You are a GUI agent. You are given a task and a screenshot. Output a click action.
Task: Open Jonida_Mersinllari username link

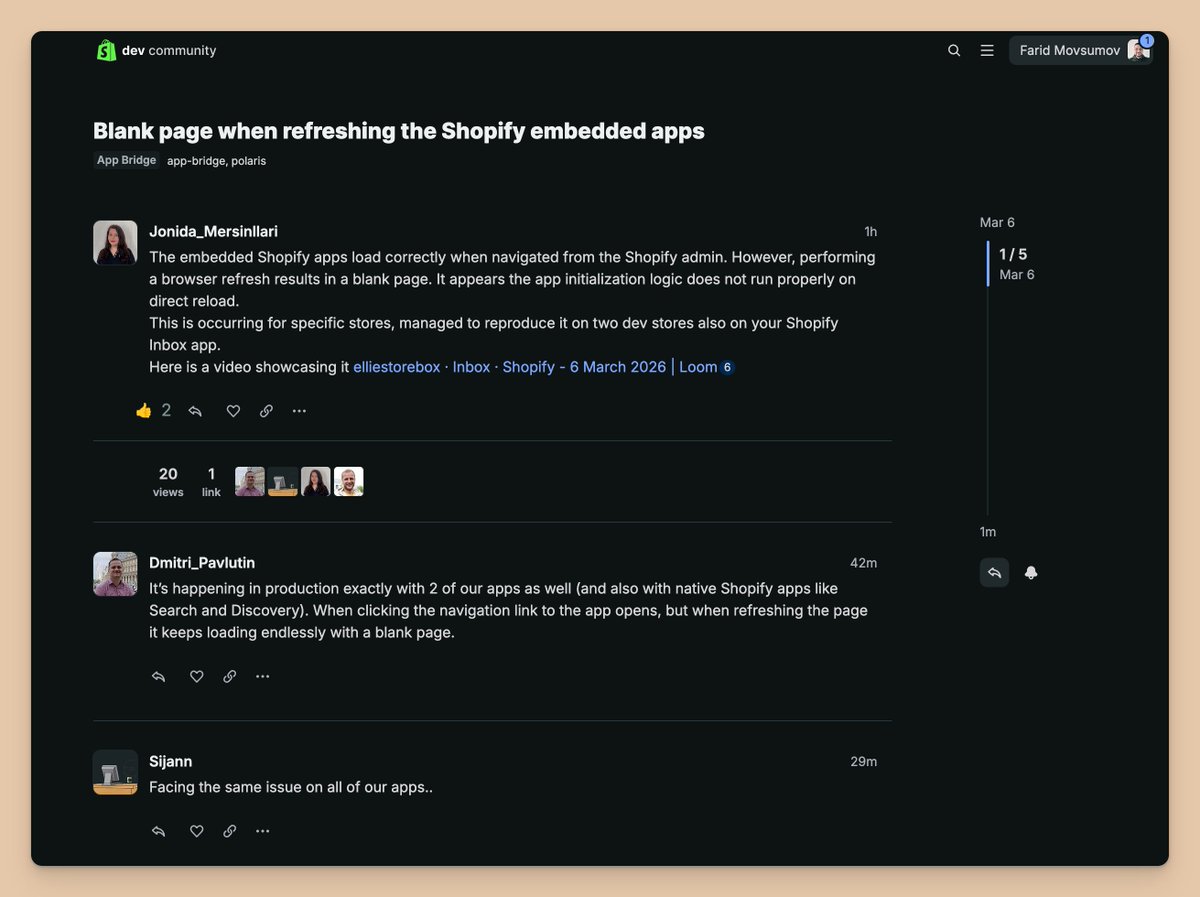[x=213, y=231]
